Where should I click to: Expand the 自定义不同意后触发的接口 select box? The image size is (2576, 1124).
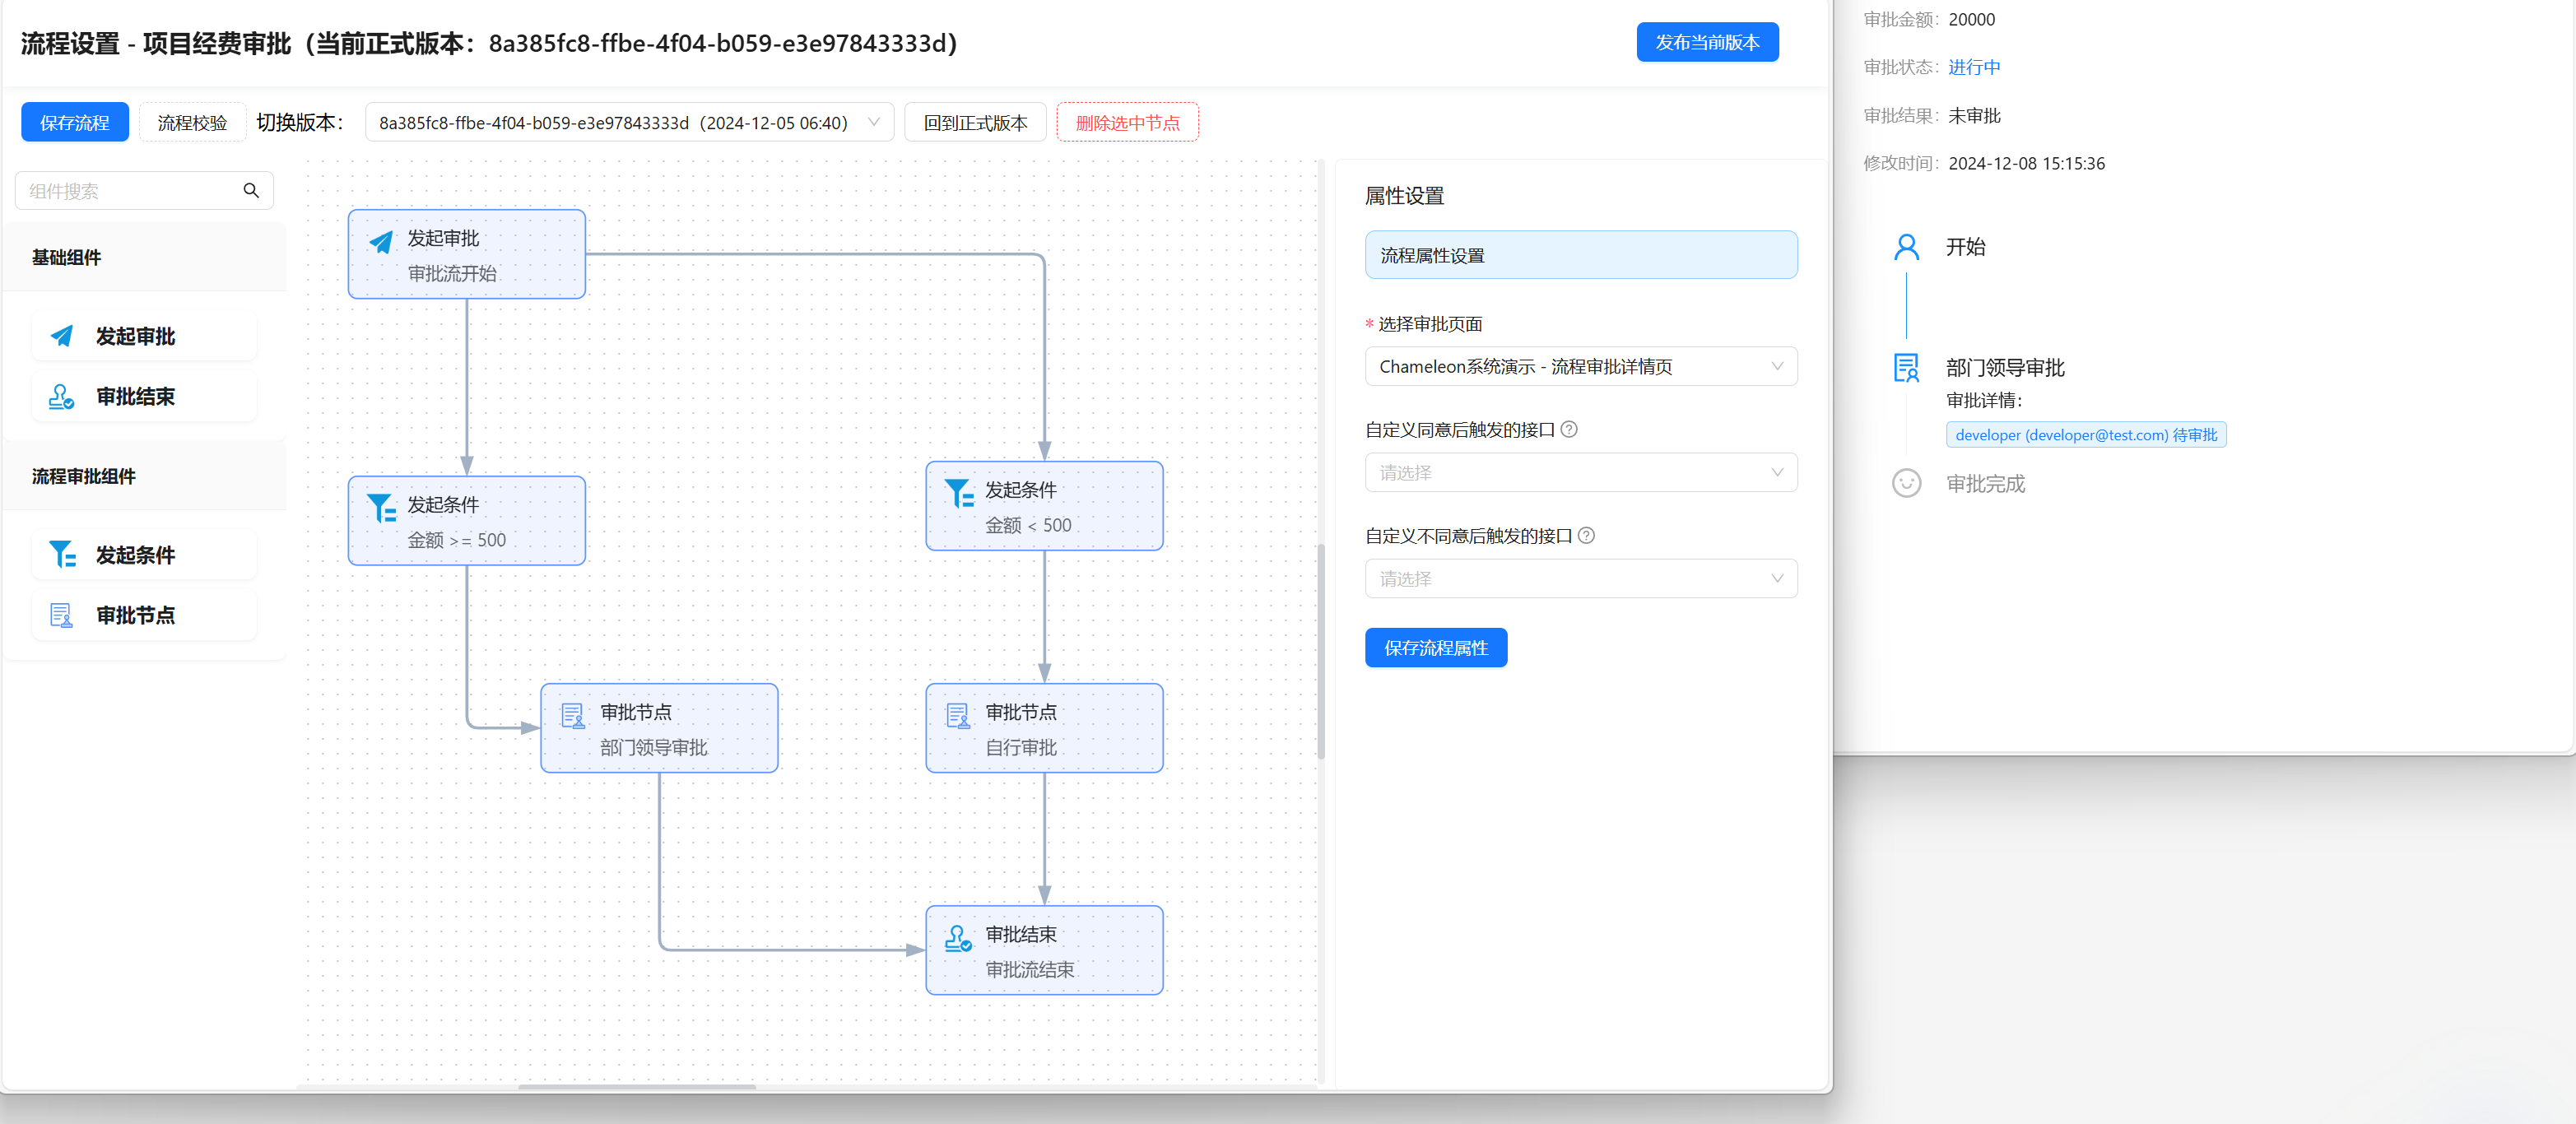[x=1580, y=578]
